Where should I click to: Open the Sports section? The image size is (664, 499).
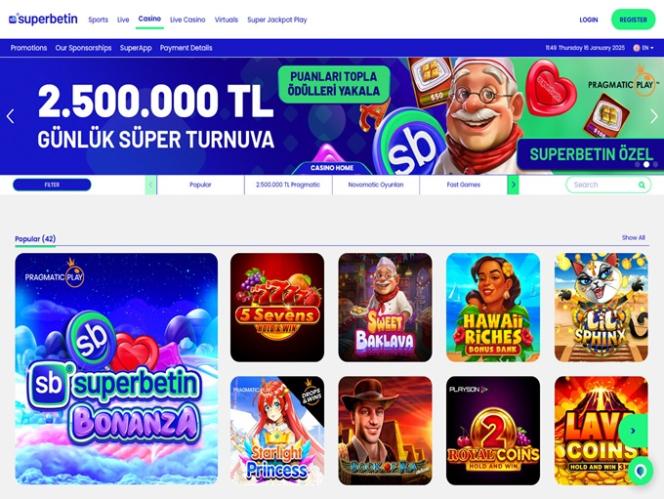point(98,19)
